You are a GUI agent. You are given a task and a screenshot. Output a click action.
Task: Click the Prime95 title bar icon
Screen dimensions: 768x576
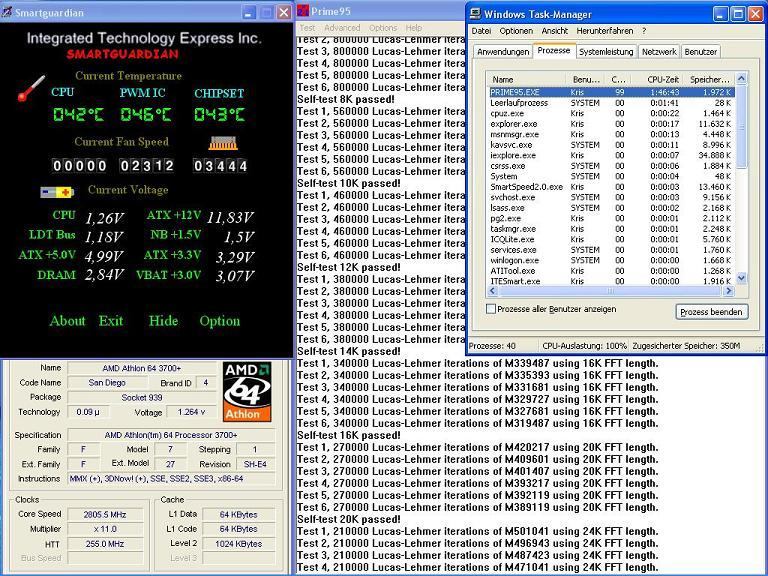303,11
